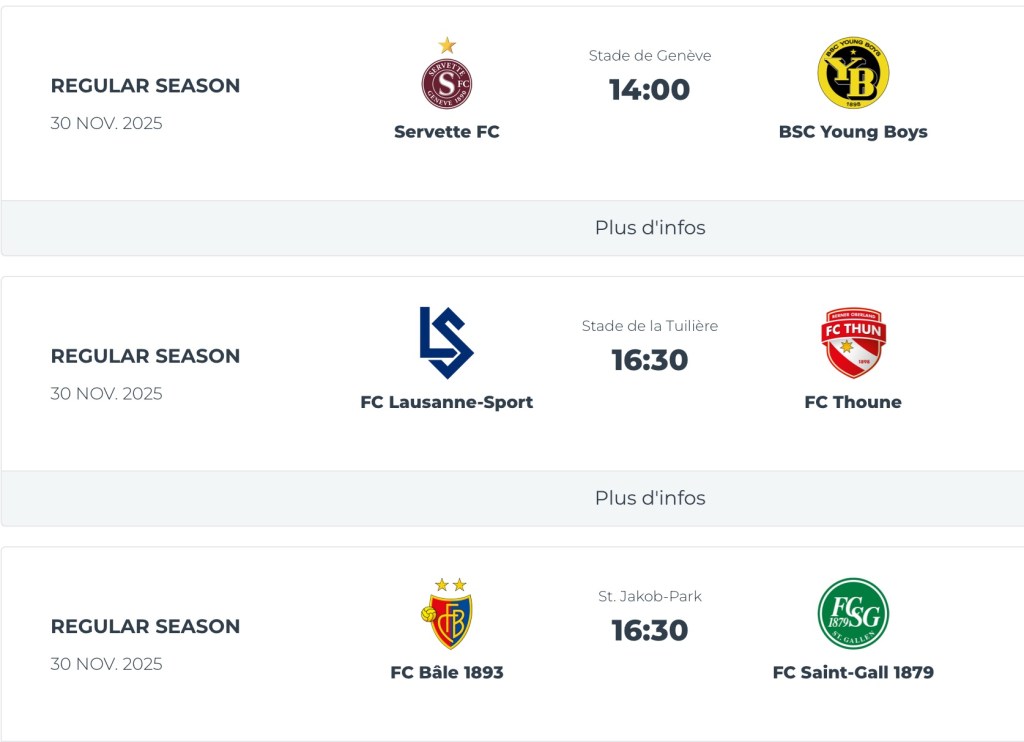Select the FC Thoune team name
This screenshot has width=1024, height=742.
pyautogui.click(x=853, y=402)
